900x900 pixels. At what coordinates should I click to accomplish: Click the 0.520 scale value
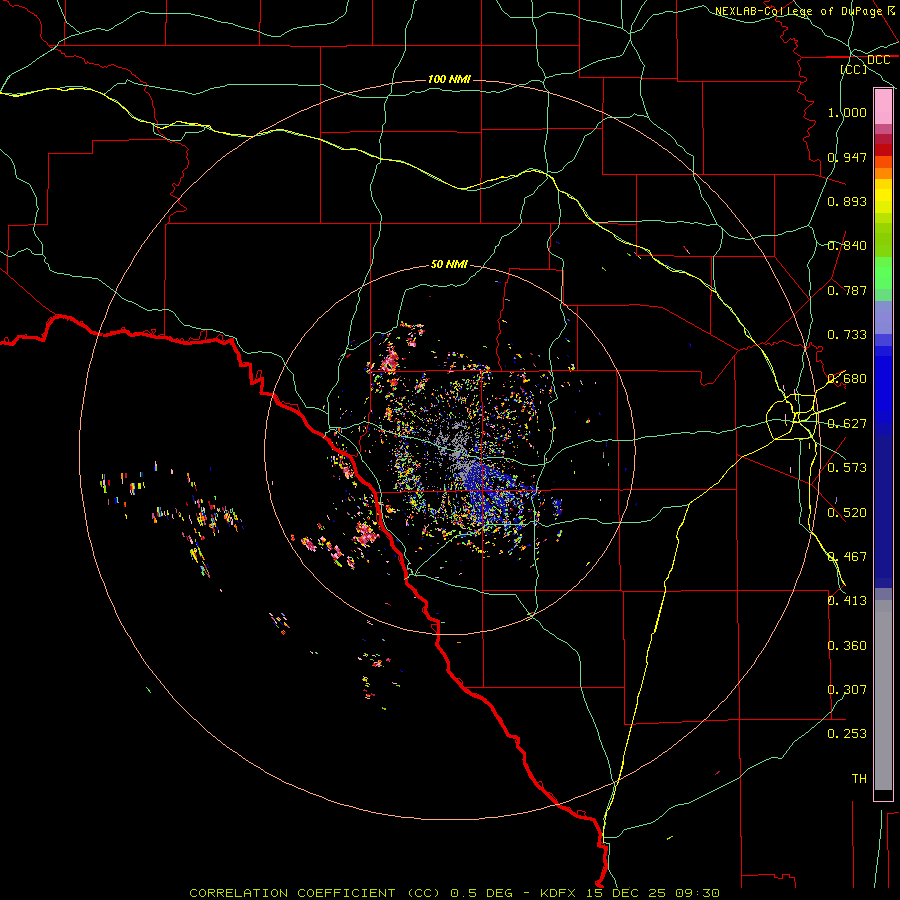coord(847,513)
